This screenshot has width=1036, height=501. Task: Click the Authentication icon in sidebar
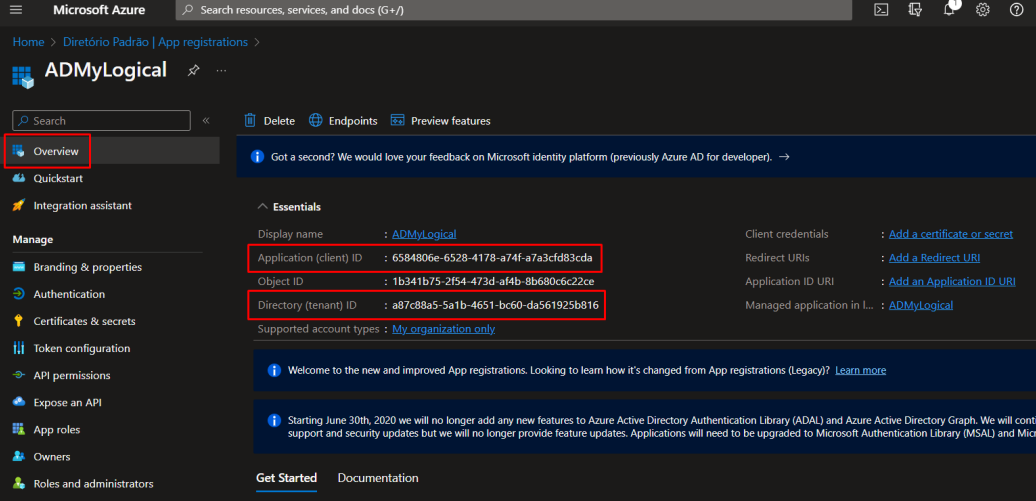coord(19,294)
